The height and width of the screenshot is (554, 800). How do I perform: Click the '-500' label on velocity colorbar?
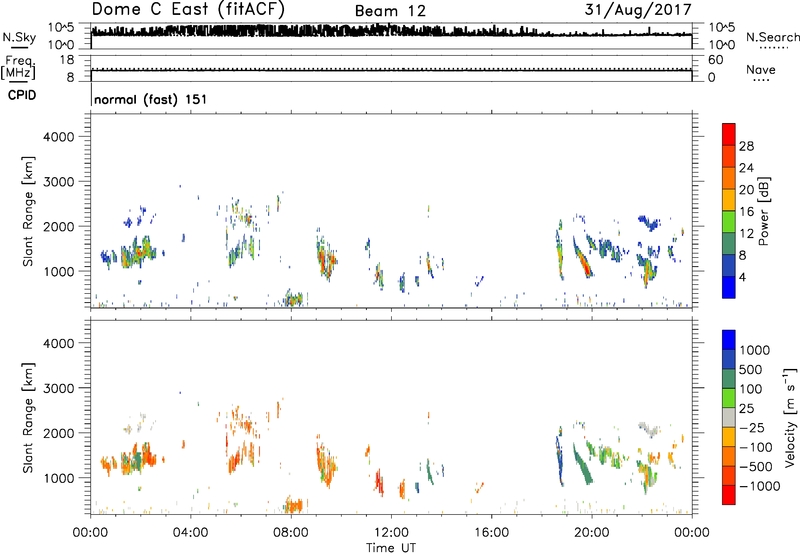(756, 467)
